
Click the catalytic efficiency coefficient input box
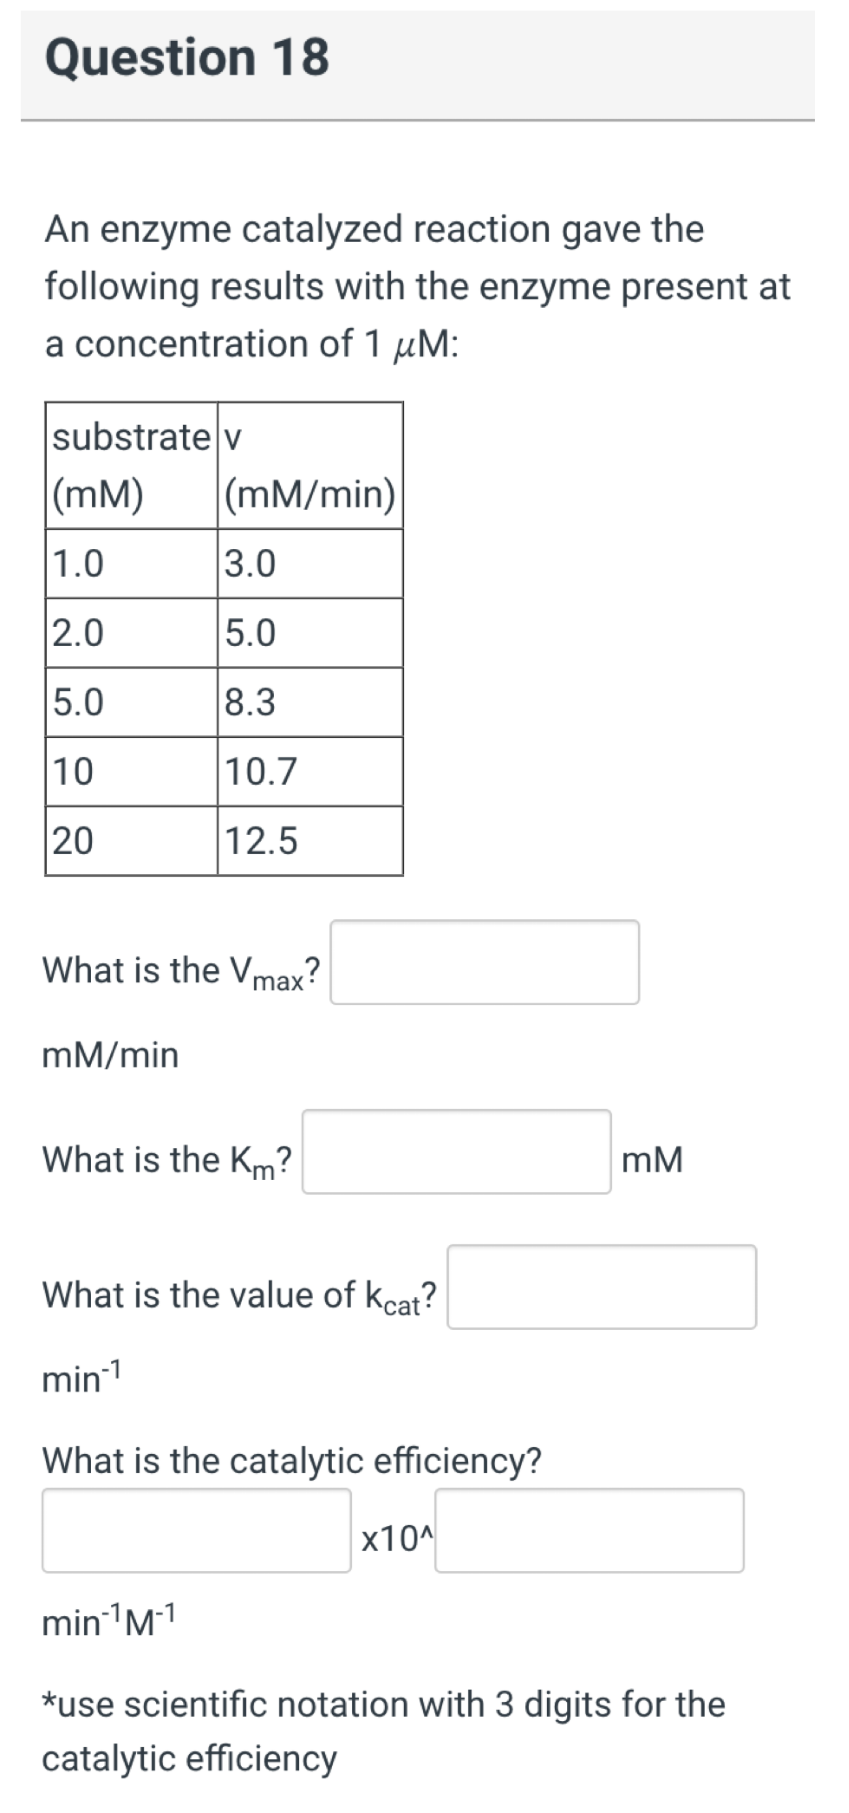click(196, 1531)
